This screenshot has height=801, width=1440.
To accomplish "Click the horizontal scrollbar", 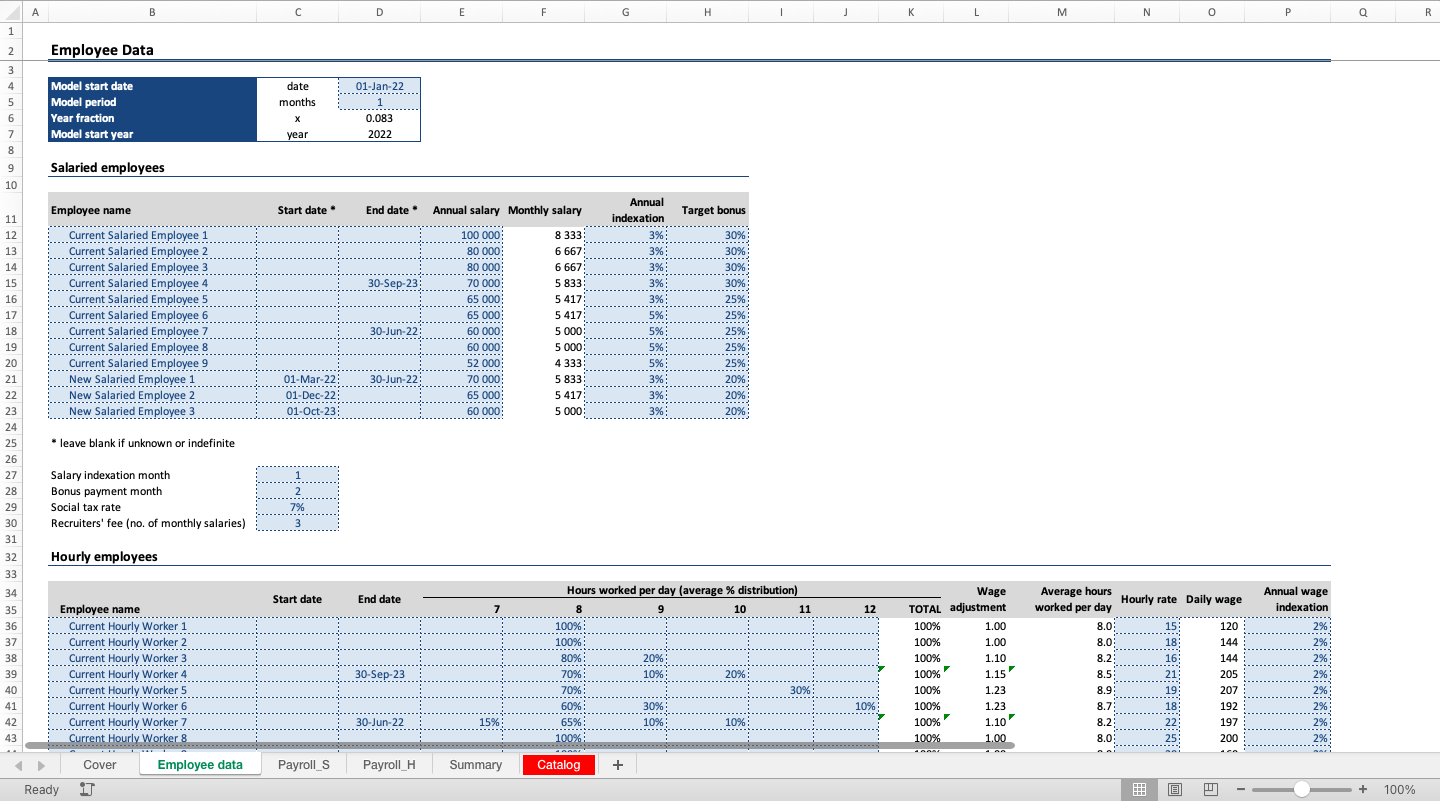I will click(x=520, y=745).
